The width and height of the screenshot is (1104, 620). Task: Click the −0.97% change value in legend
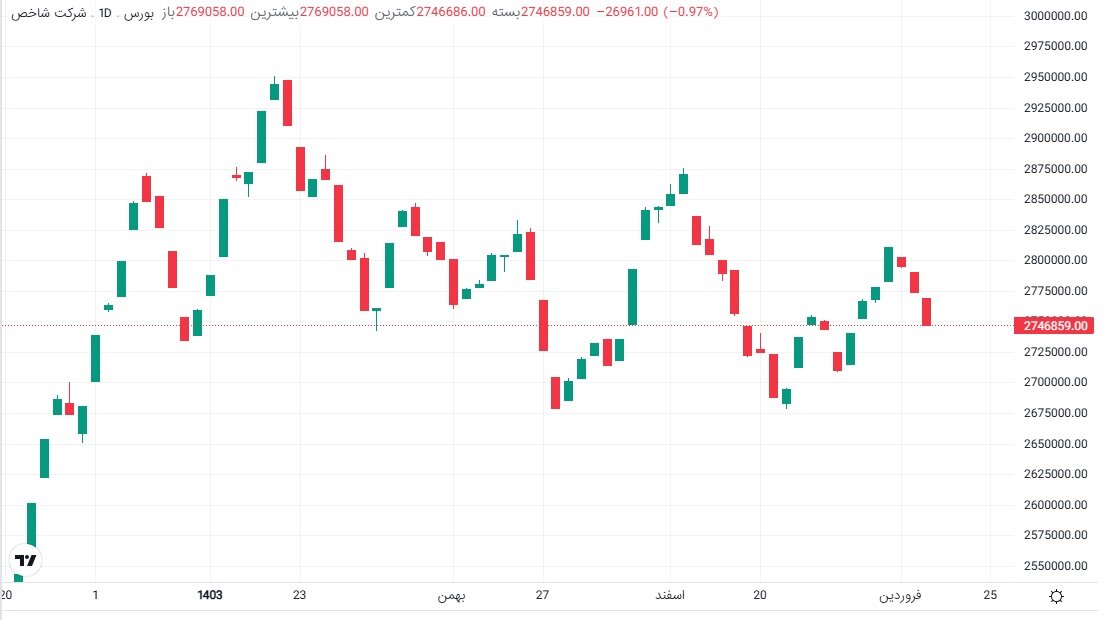(x=692, y=12)
